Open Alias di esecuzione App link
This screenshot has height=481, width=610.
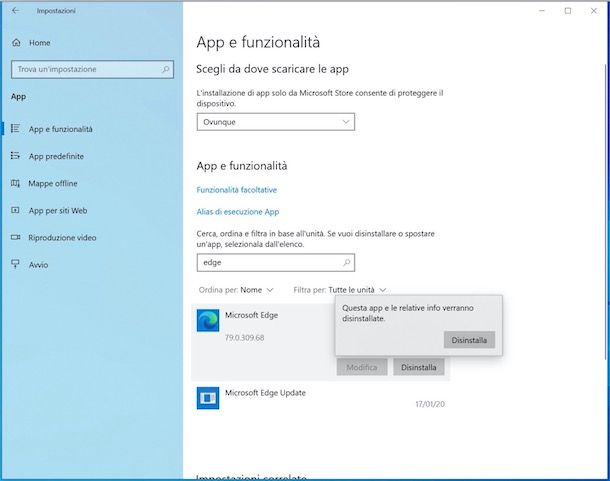tap(238, 212)
